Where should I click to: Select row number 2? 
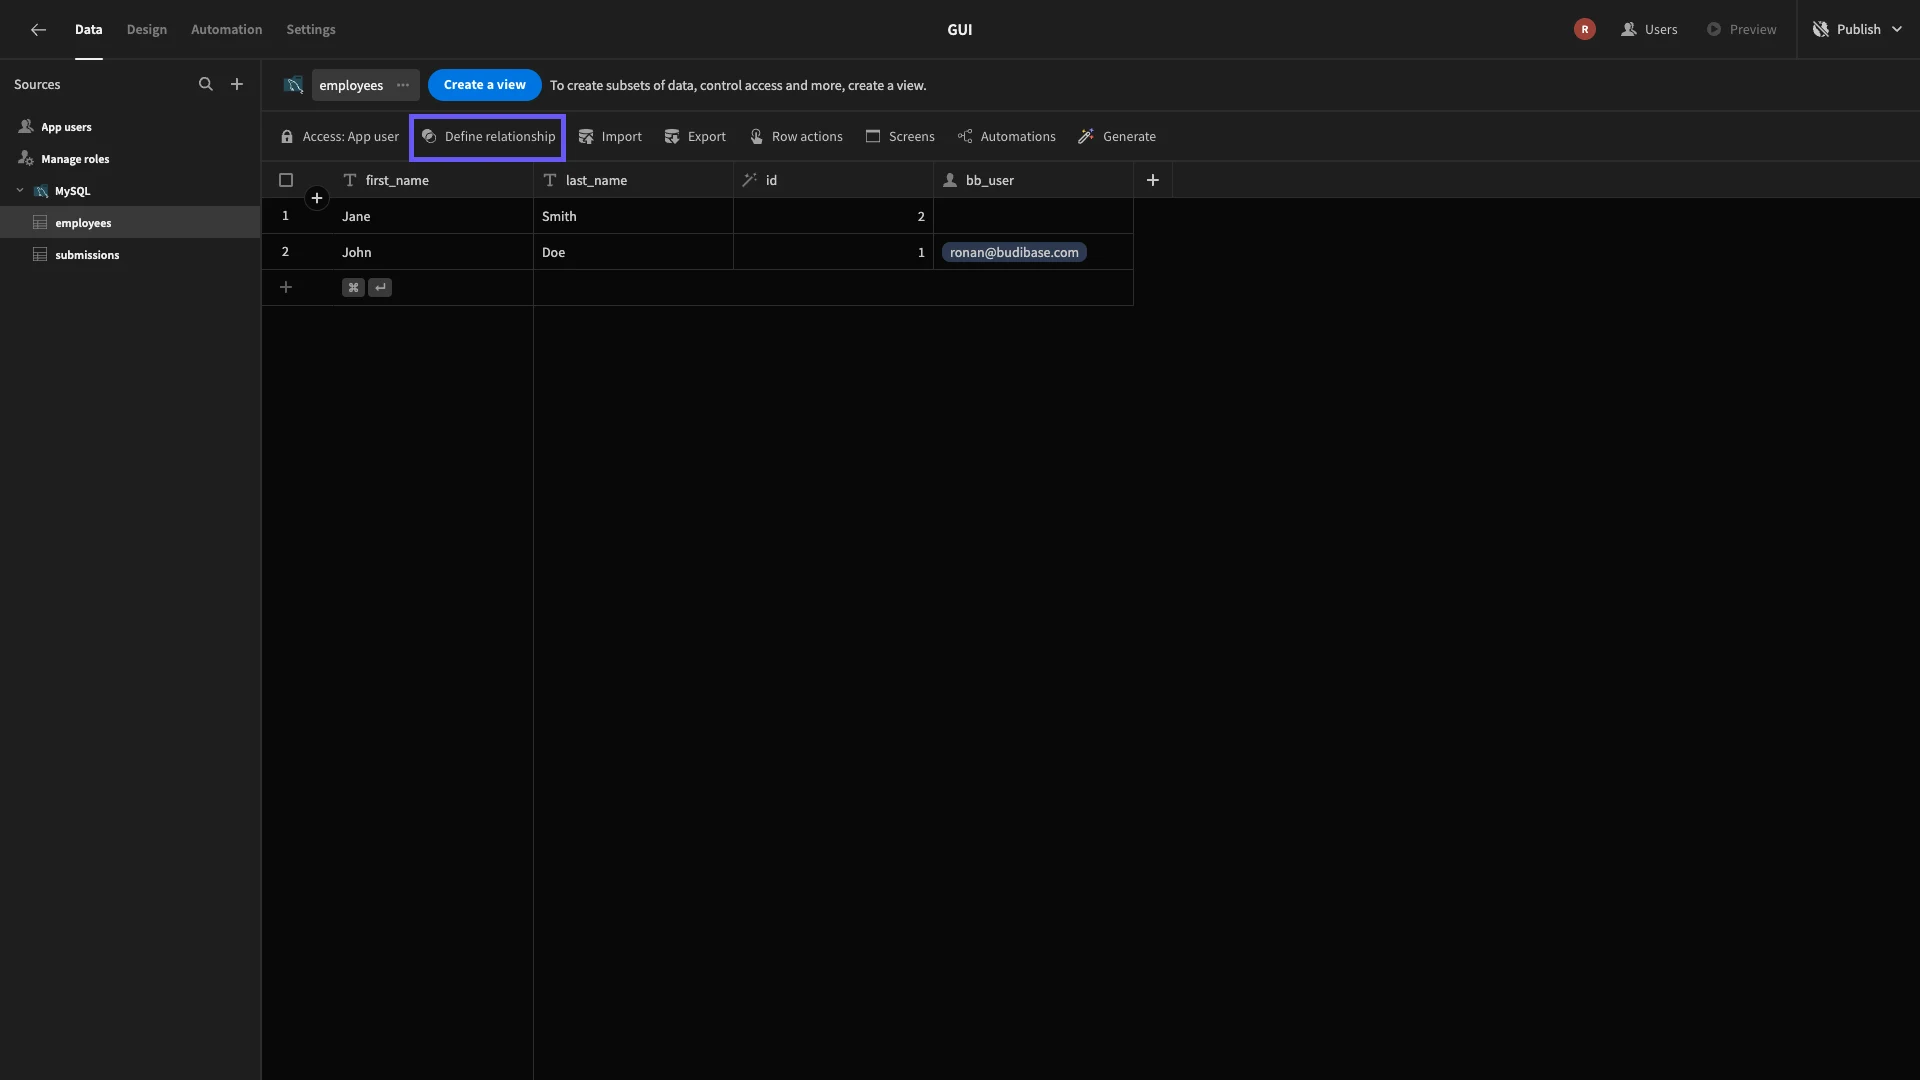285,252
